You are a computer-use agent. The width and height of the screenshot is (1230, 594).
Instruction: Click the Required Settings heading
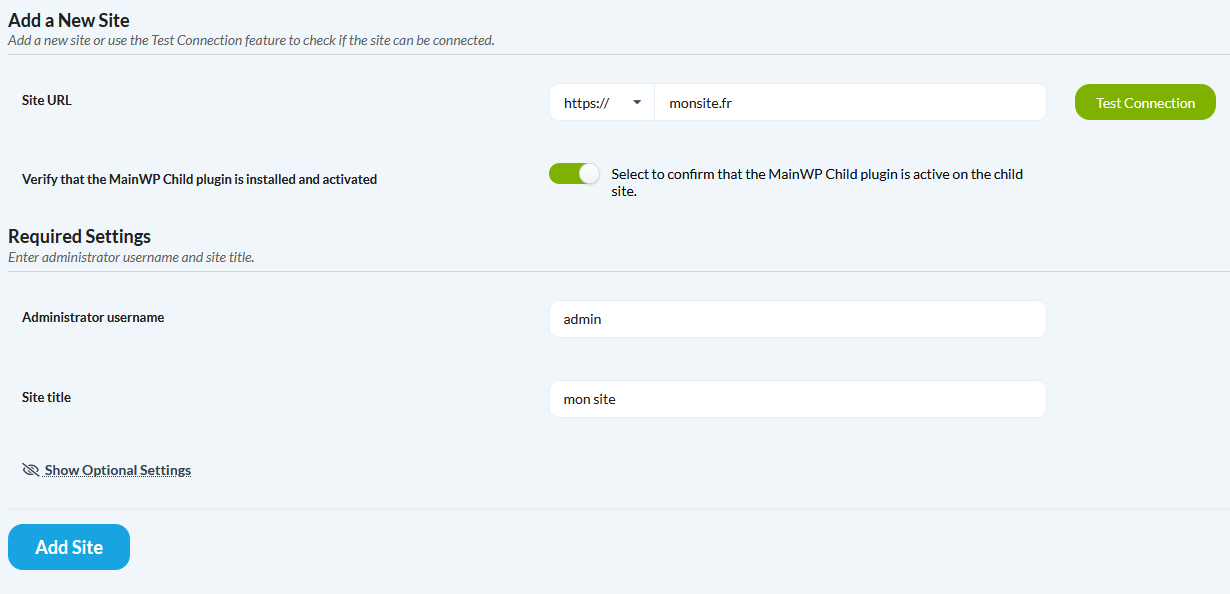[x=79, y=237]
